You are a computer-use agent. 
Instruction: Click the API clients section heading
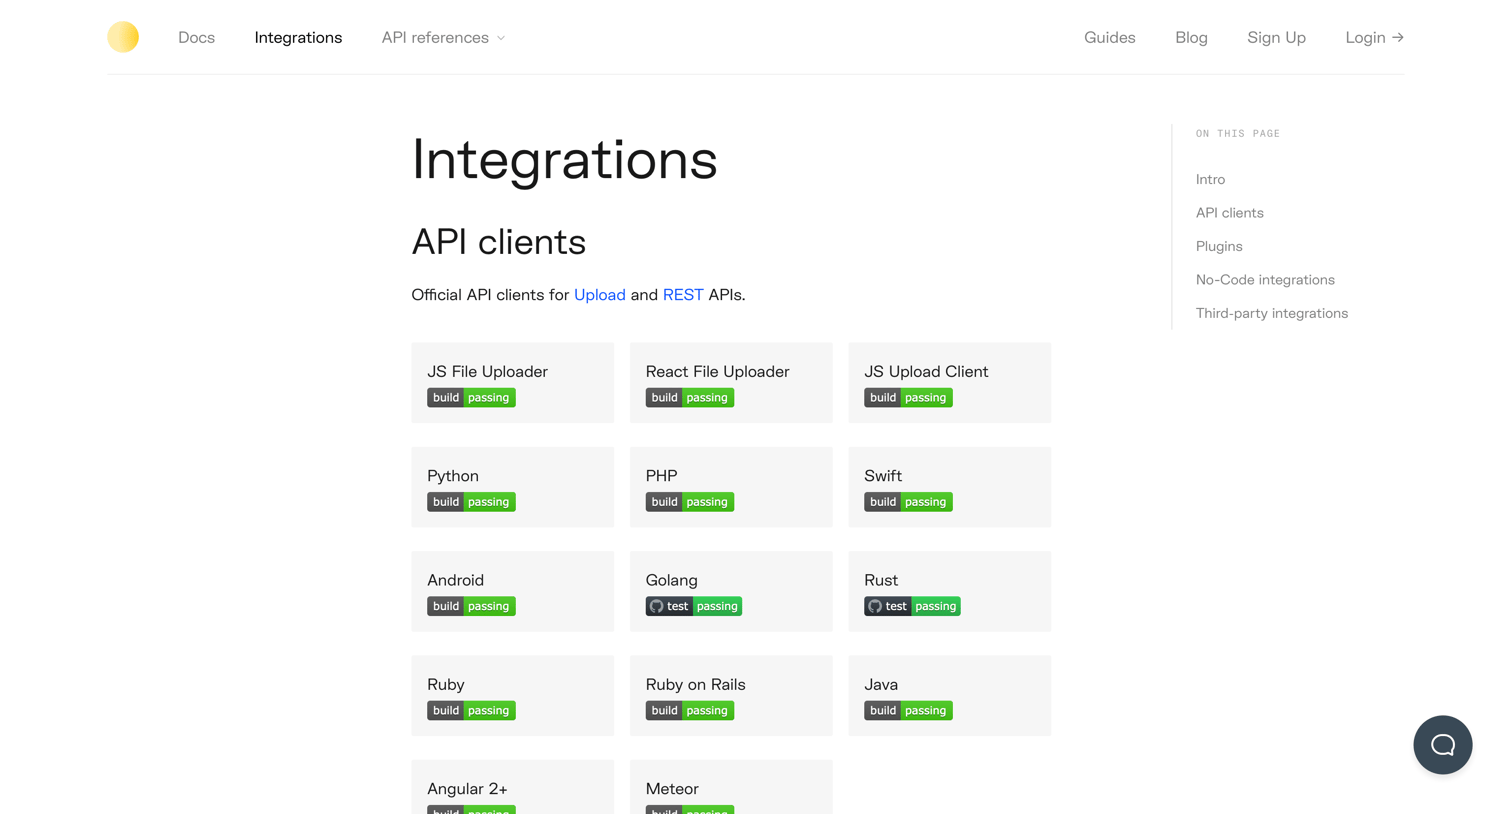(x=498, y=242)
